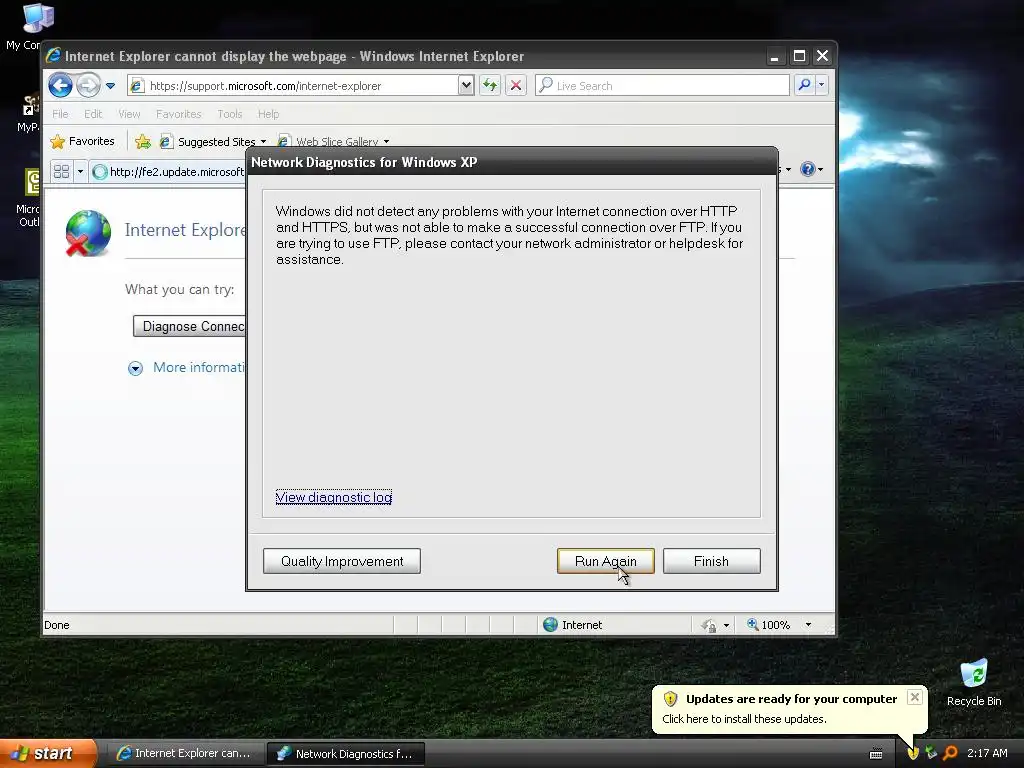Open the Favorites star button
Viewport: 1024px width, 768px height.
click(82, 141)
